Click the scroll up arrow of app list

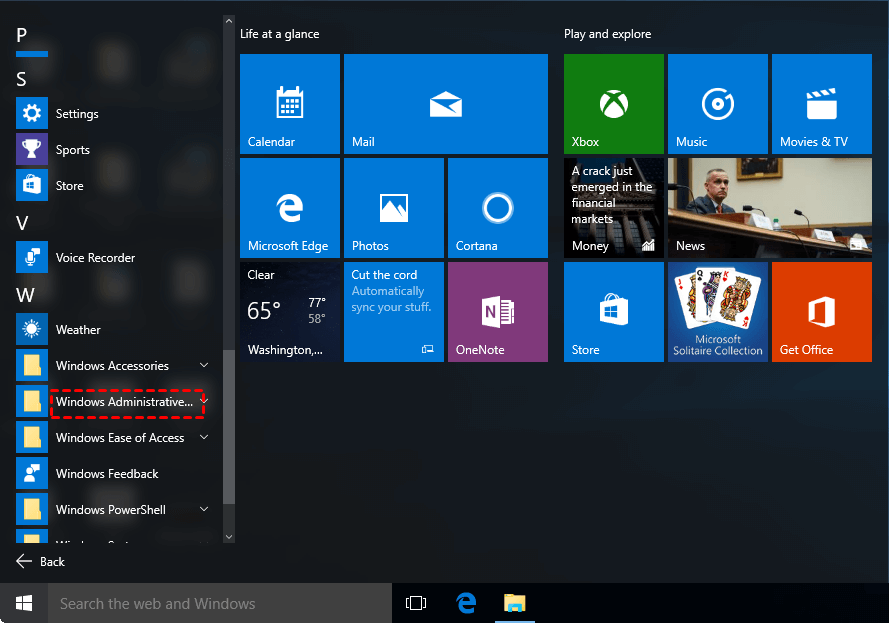click(x=229, y=21)
